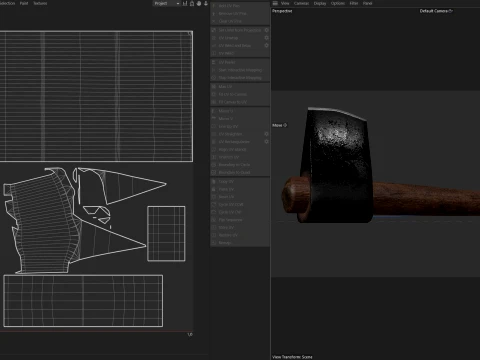The image size is (480, 360).
Task: Open the viewport Panel menu
Action: coord(367,3)
